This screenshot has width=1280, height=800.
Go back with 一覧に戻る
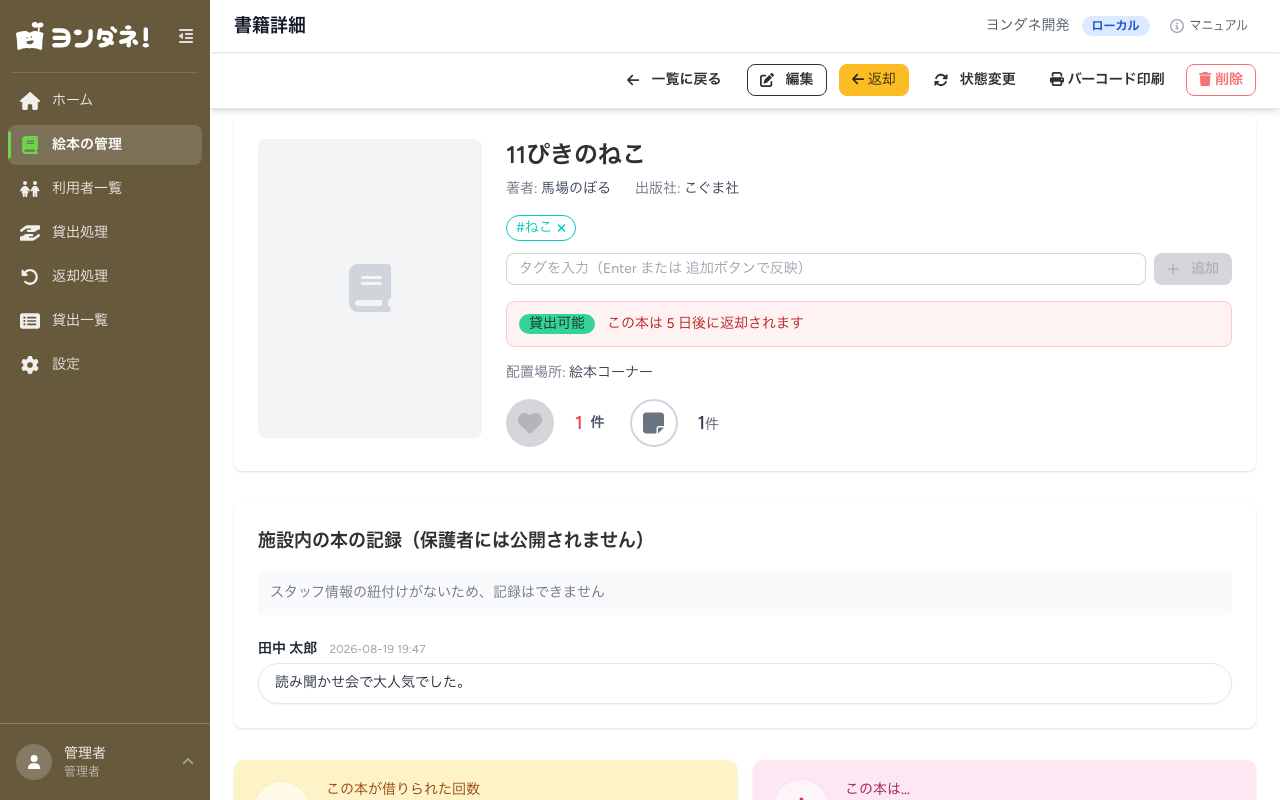click(673, 80)
